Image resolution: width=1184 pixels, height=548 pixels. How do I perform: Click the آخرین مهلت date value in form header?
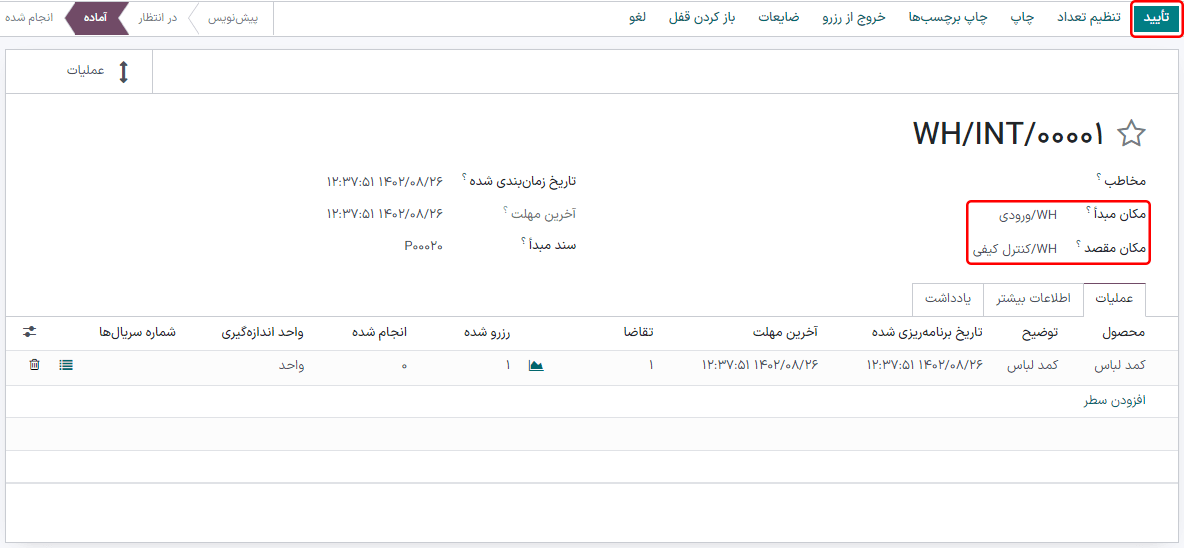click(x=384, y=214)
